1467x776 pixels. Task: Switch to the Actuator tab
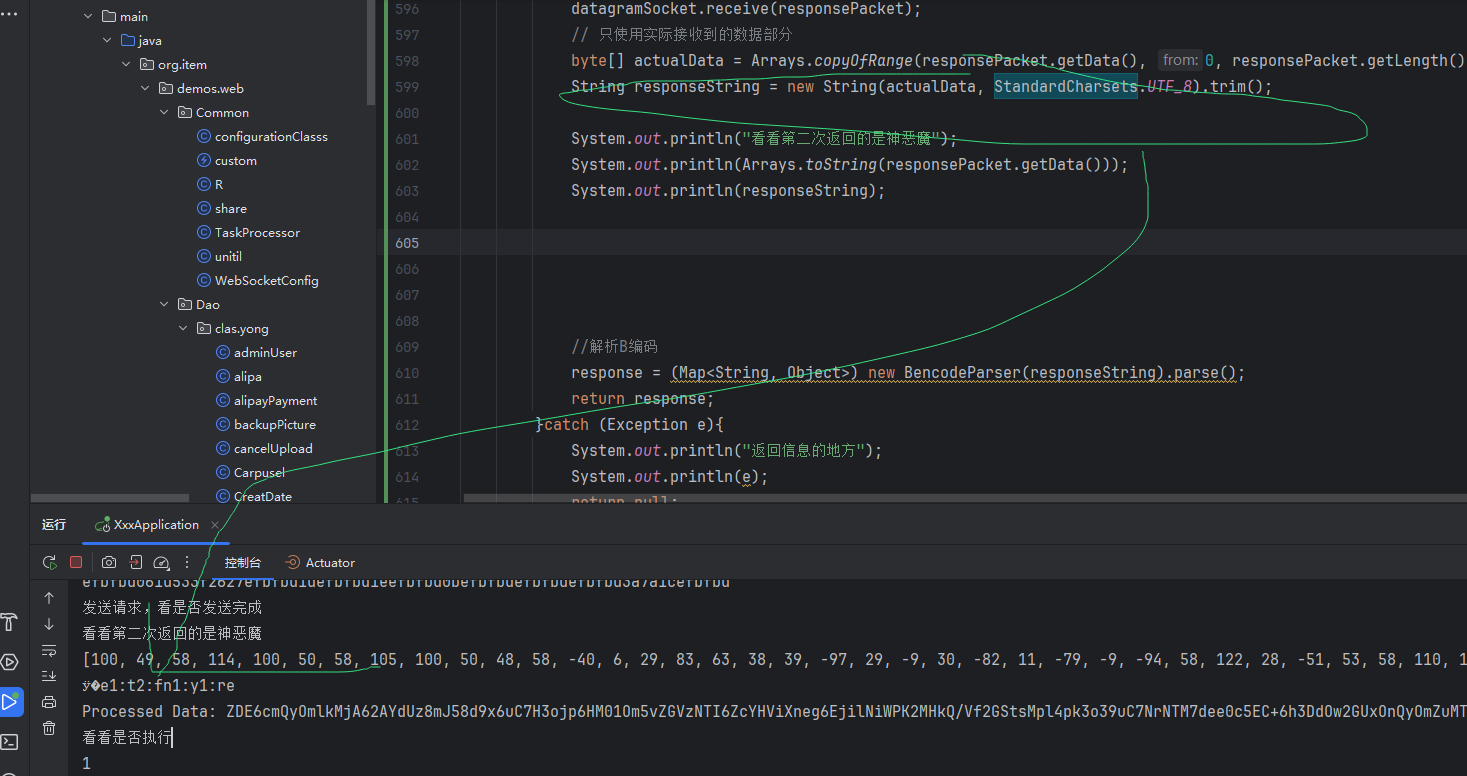point(320,563)
